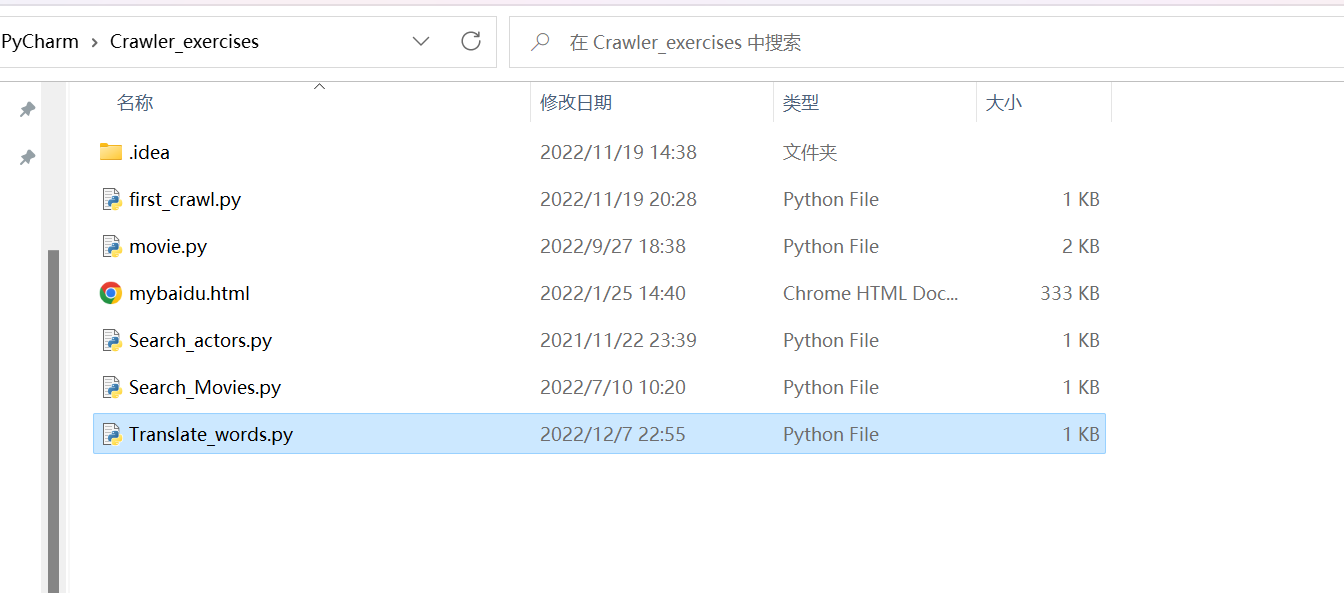This screenshot has width=1344, height=593.
Task: Click the first pin icon in sidebar
Action: point(28,109)
